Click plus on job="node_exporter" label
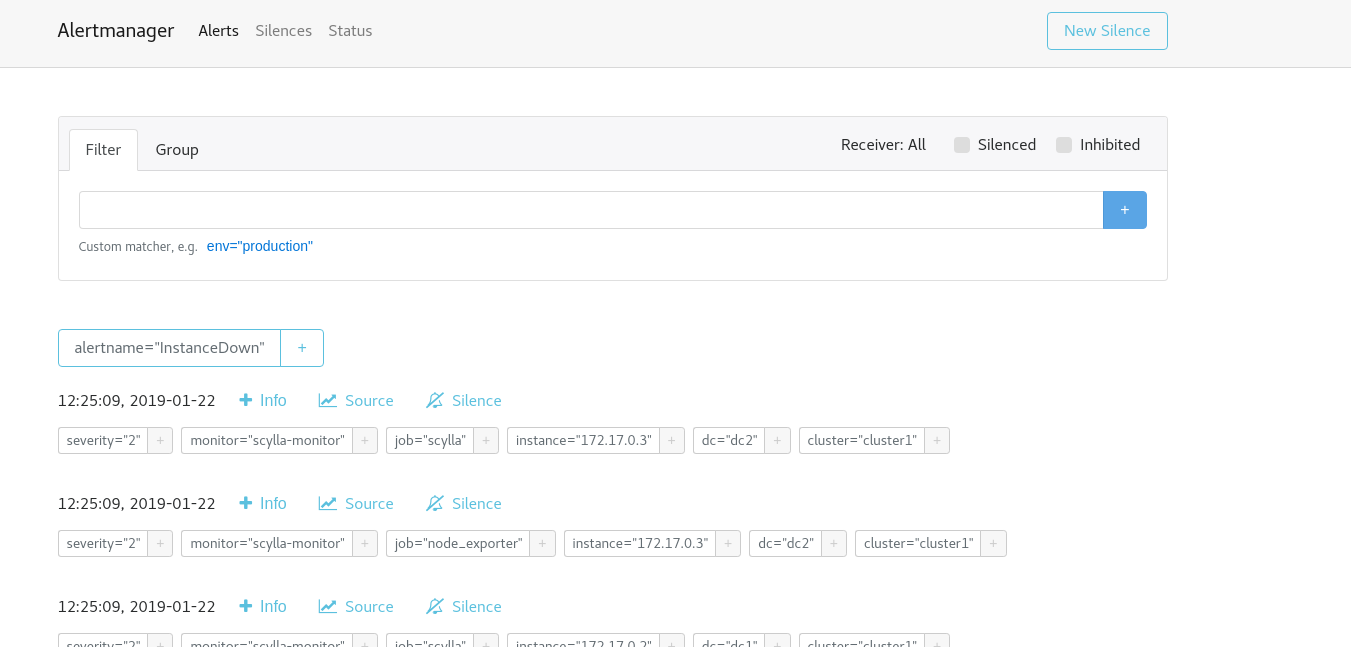The height and width of the screenshot is (647, 1351). pyautogui.click(x=542, y=543)
